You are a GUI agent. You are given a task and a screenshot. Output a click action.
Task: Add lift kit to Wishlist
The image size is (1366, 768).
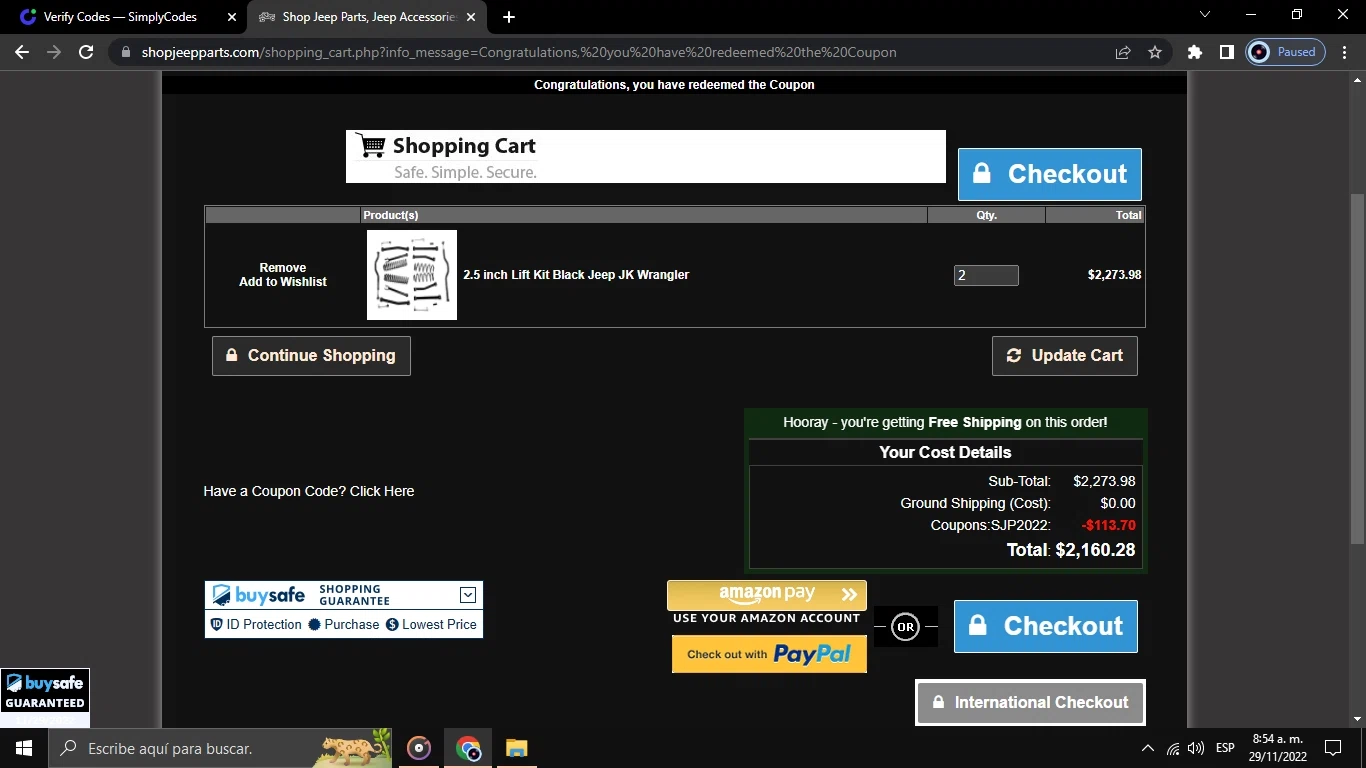283,282
